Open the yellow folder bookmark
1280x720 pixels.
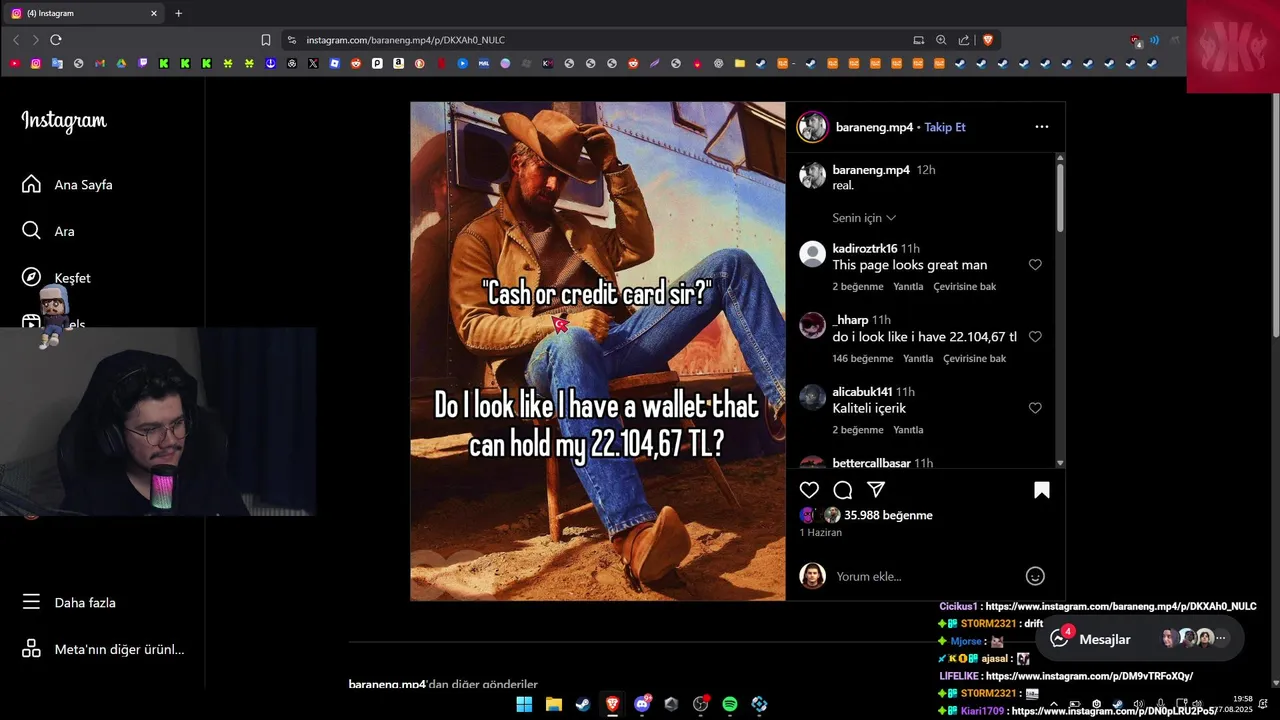pos(740,63)
